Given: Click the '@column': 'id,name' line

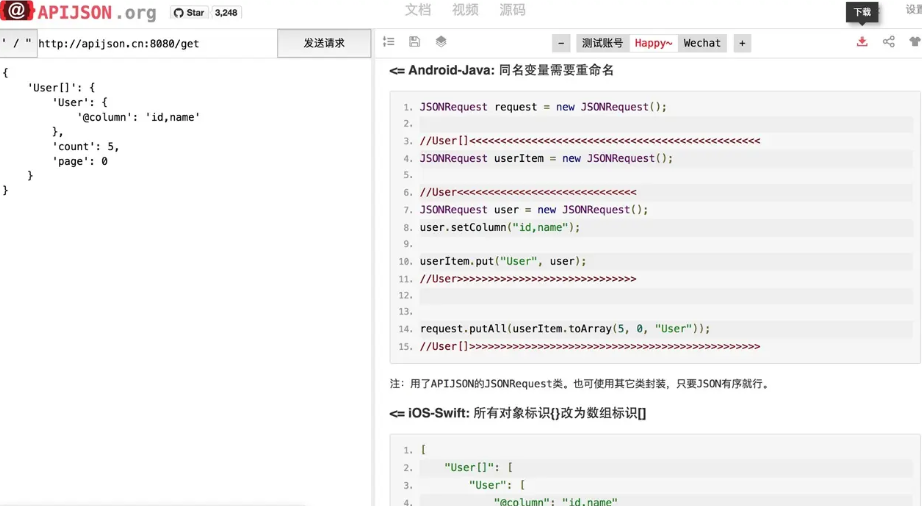Looking at the screenshot, I should tap(139, 117).
